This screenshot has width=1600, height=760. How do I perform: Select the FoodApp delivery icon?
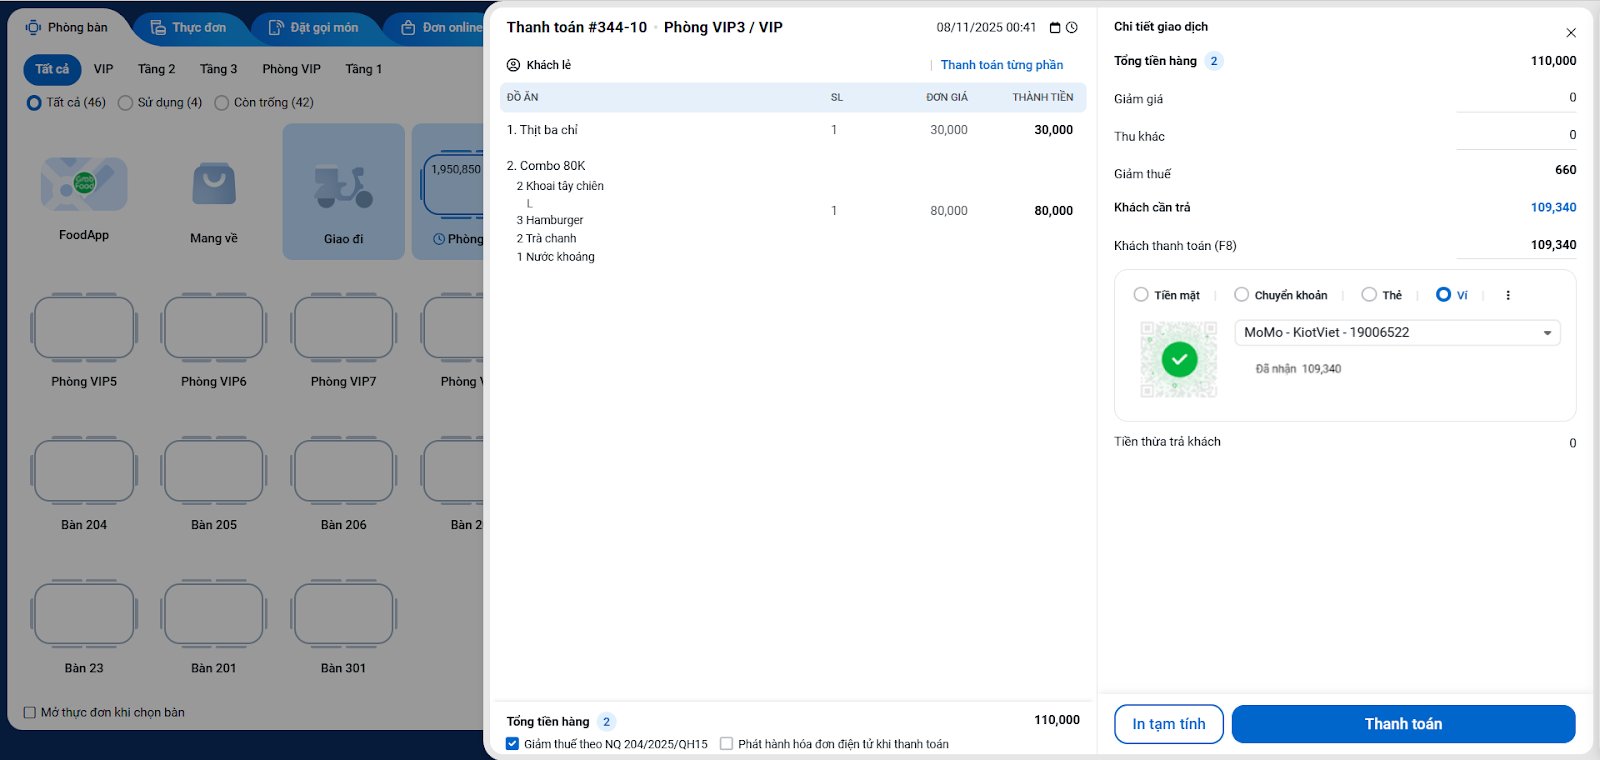(84, 184)
